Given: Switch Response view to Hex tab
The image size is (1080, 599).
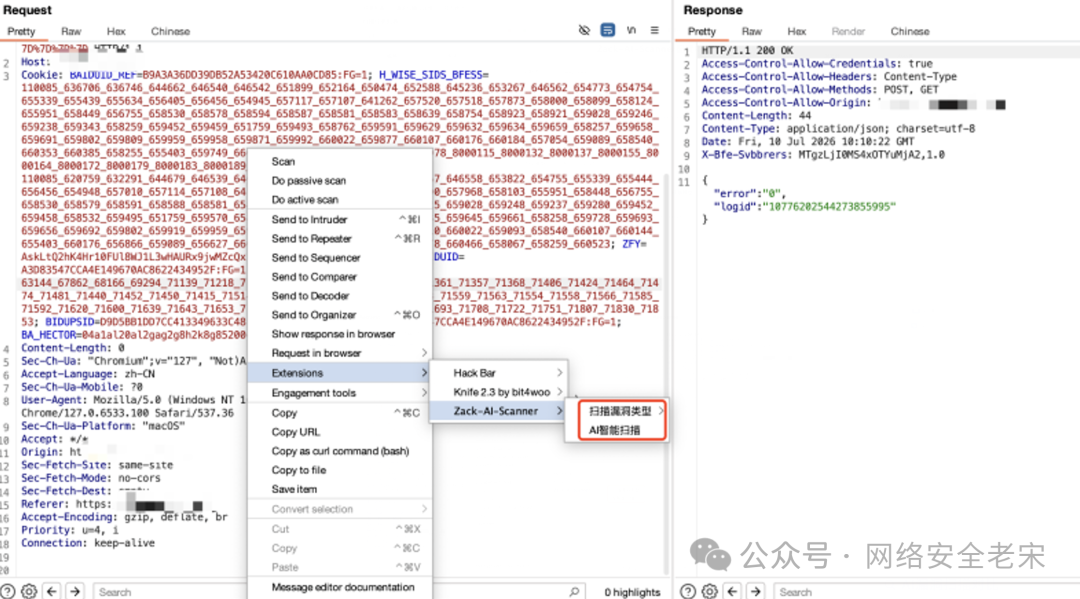Looking at the screenshot, I should 797,31.
